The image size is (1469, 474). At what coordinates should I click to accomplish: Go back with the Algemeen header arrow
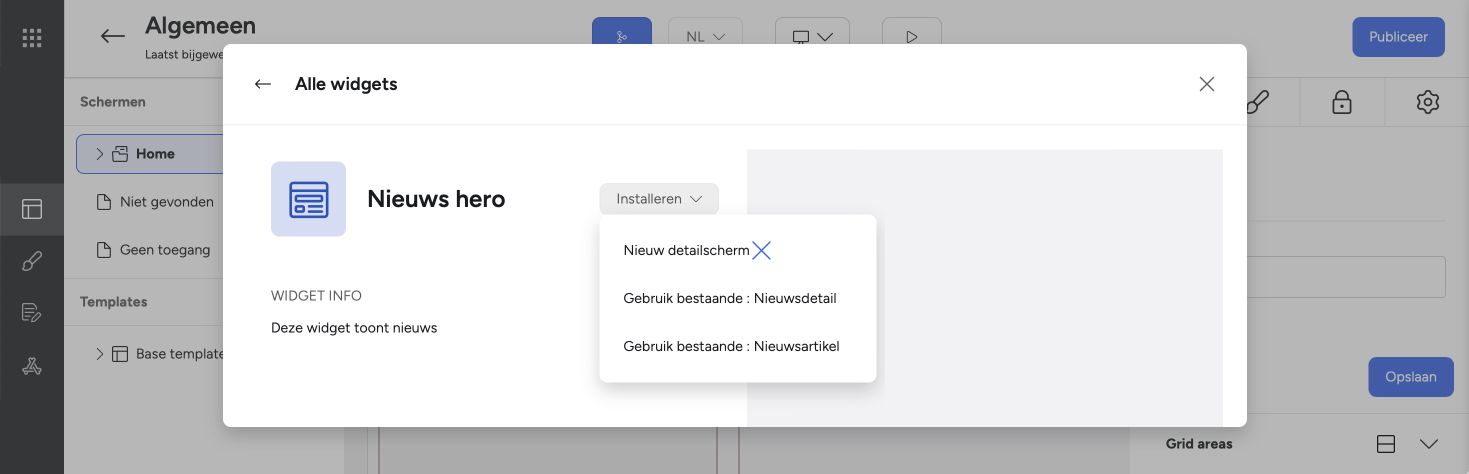113,36
